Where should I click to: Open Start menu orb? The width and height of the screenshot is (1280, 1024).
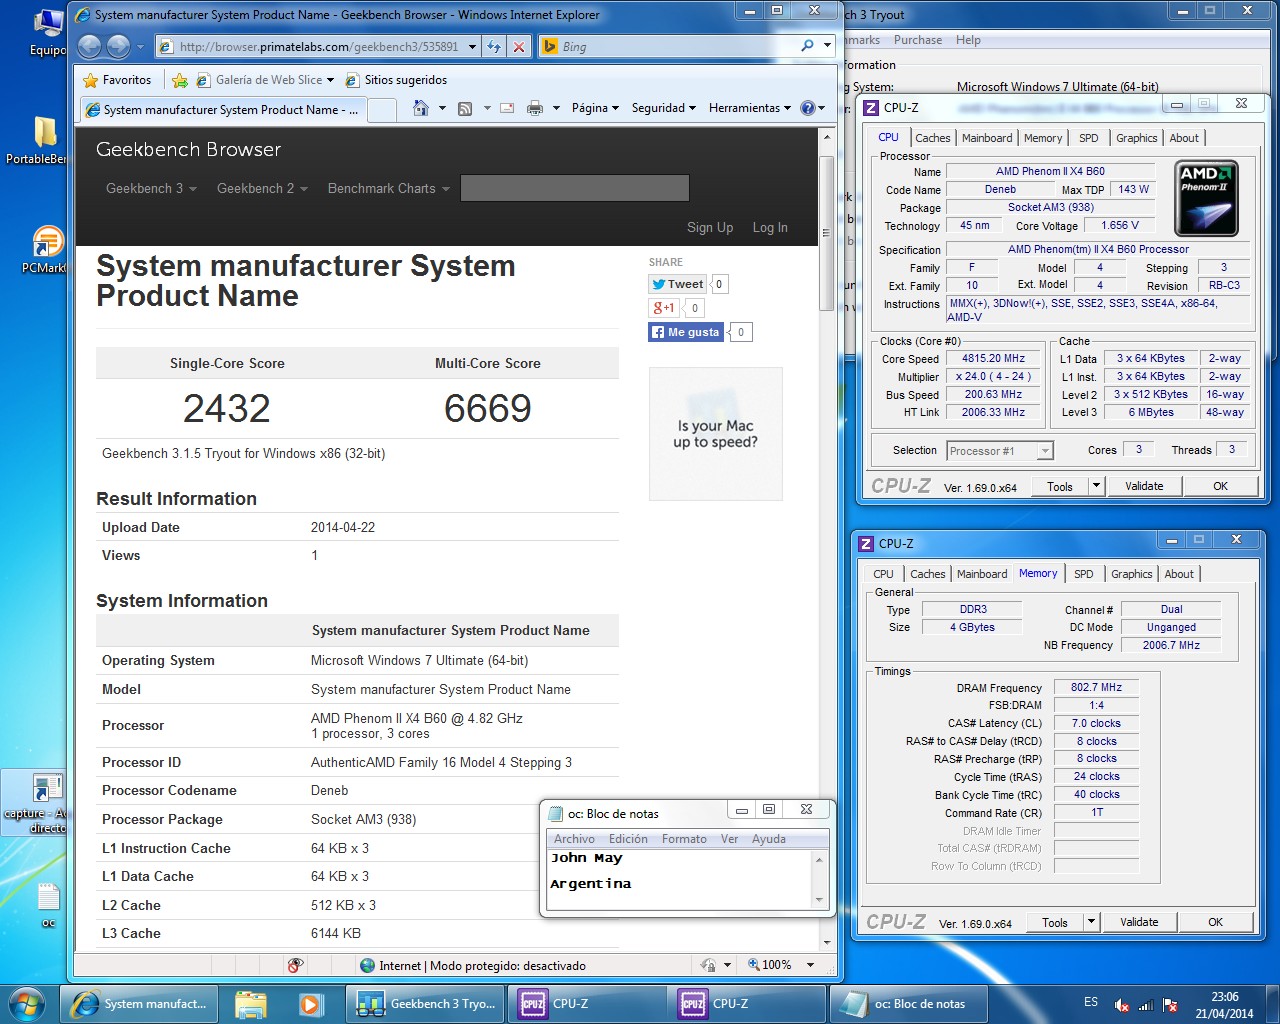[x=27, y=1003]
